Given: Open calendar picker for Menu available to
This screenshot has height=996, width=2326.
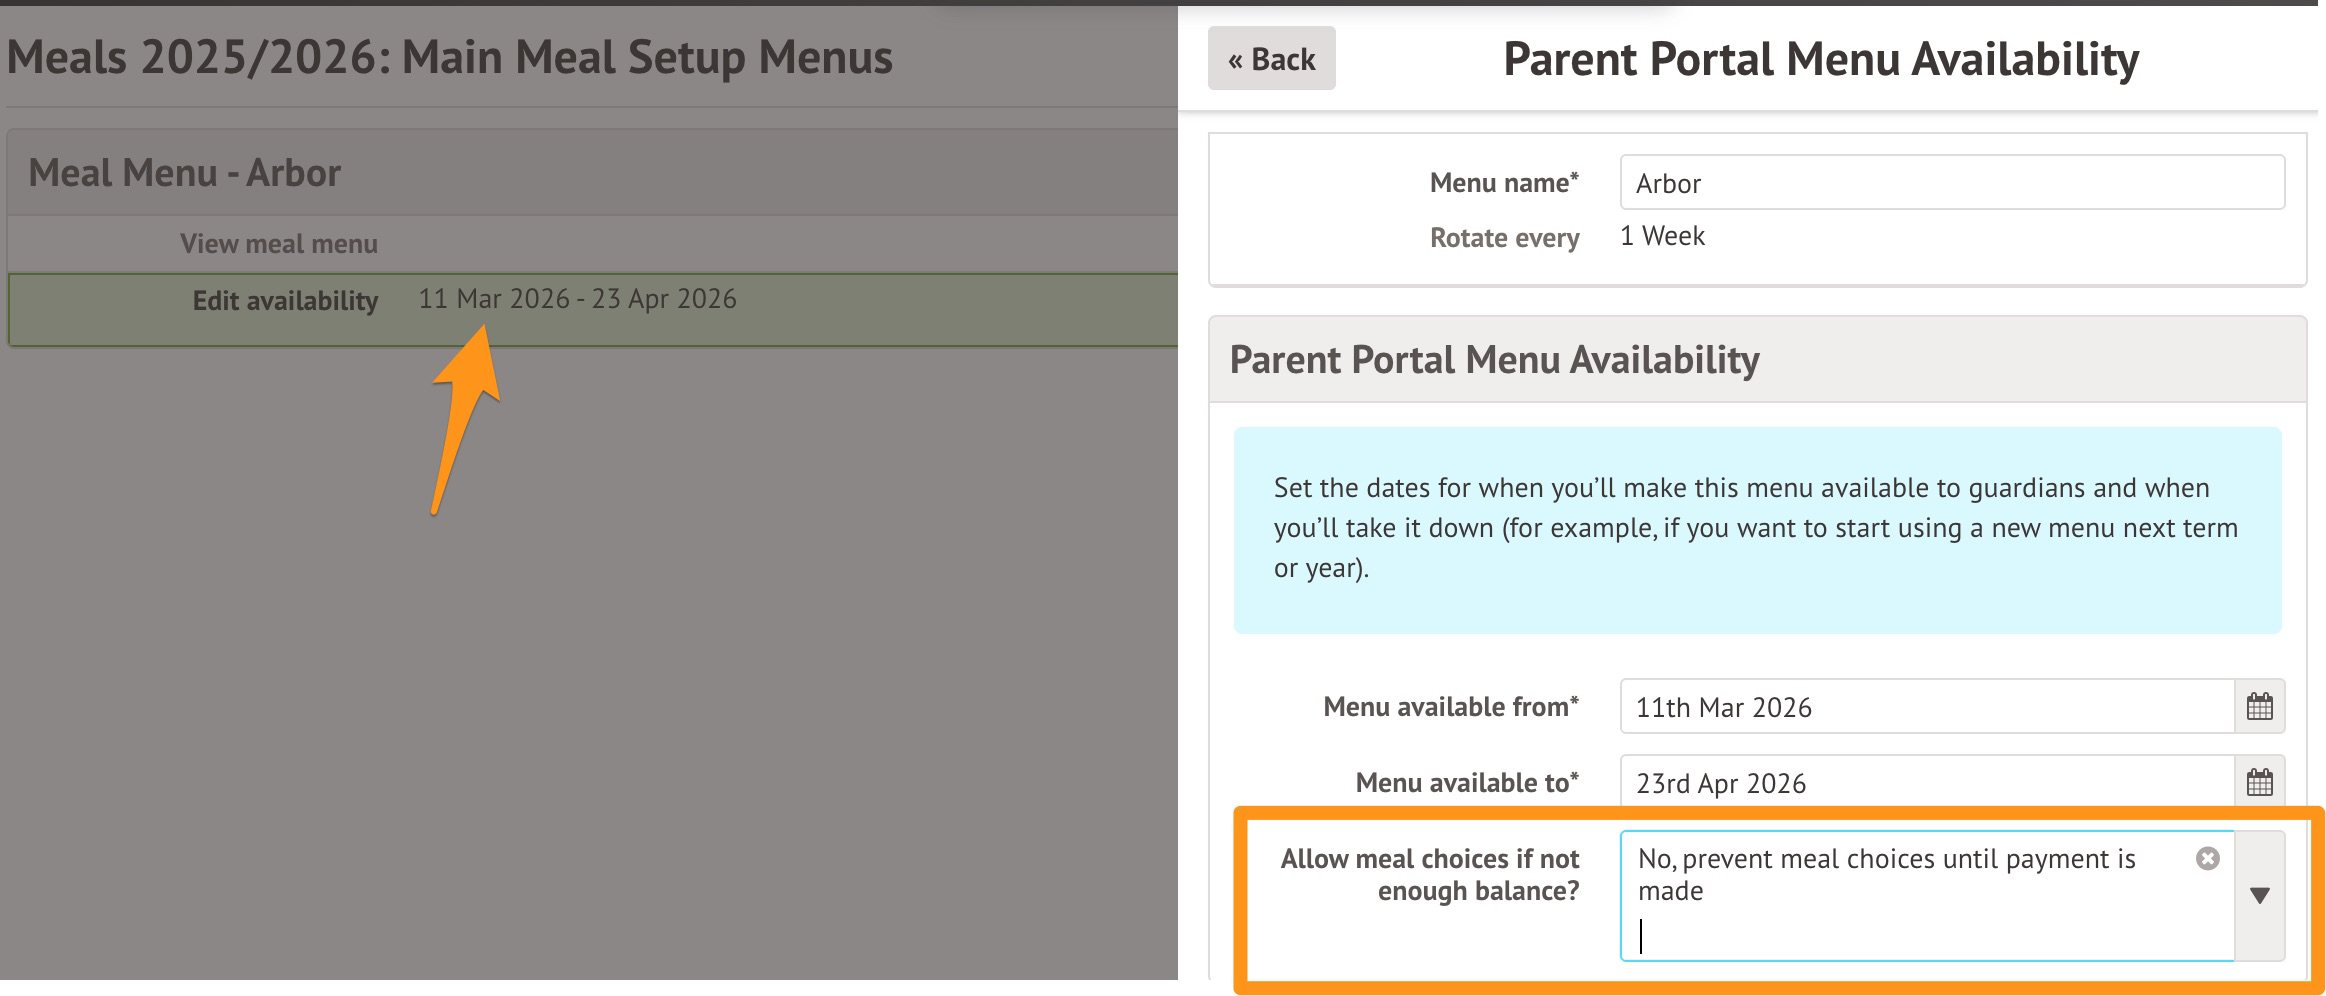Looking at the screenshot, I should pos(2259,782).
